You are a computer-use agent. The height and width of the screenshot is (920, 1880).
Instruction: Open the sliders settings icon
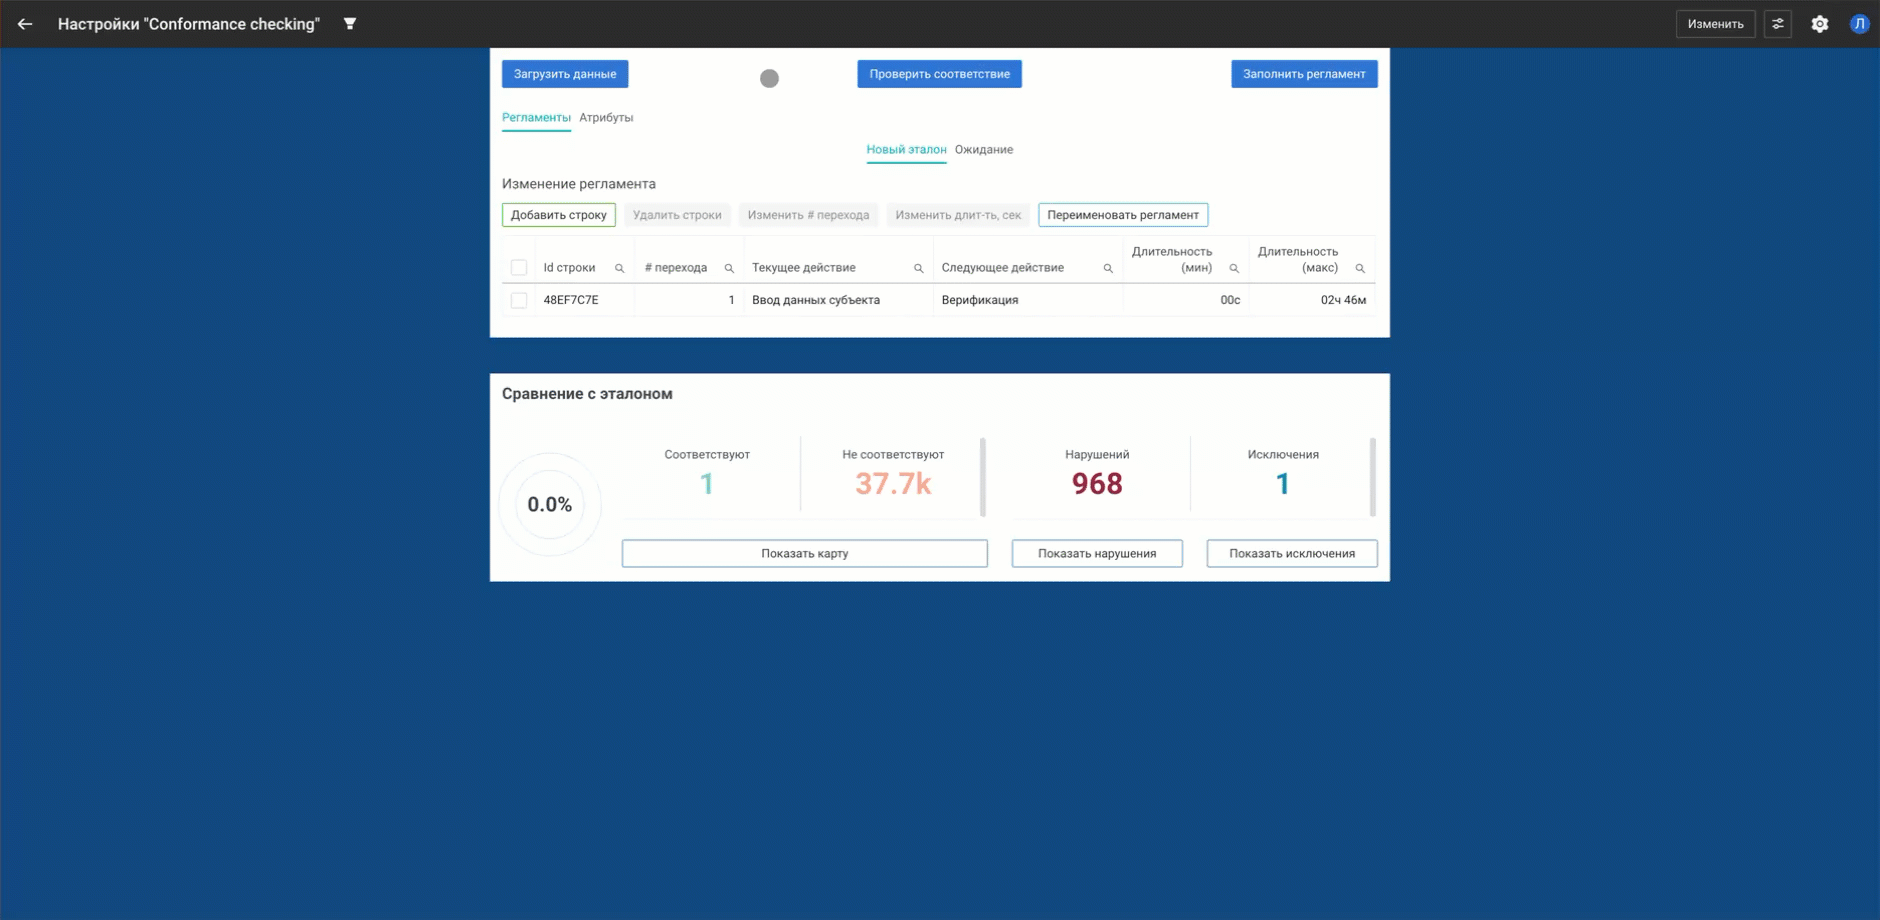pos(1778,24)
